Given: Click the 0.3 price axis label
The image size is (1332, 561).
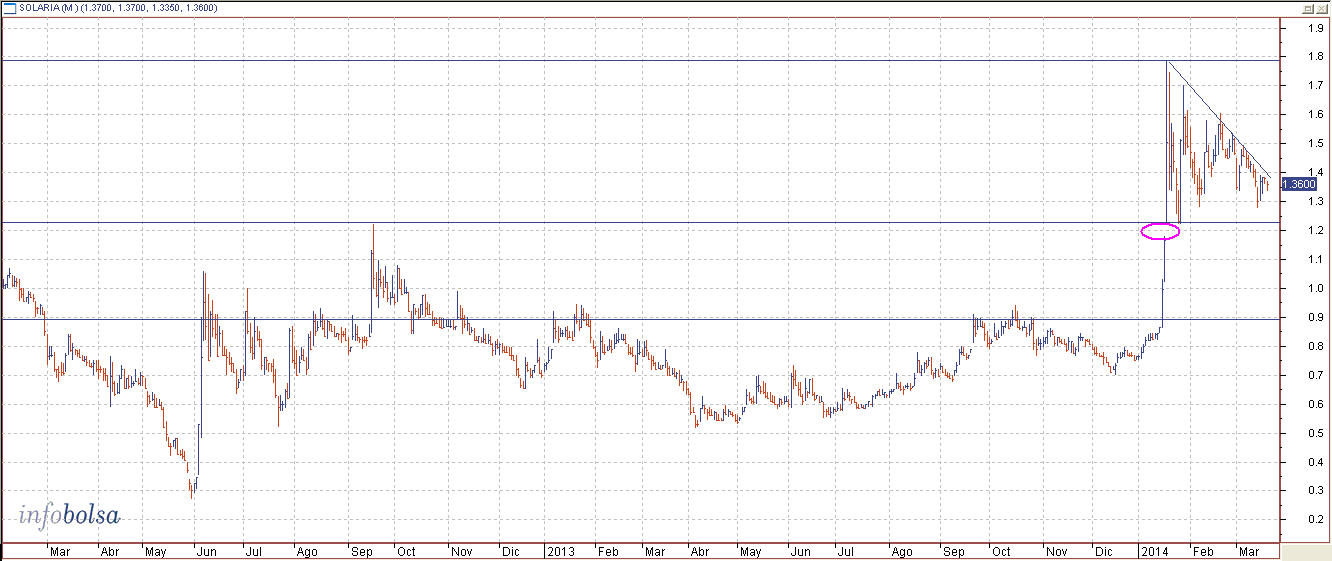Looking at the screenshot, I should pos(1315,492).
